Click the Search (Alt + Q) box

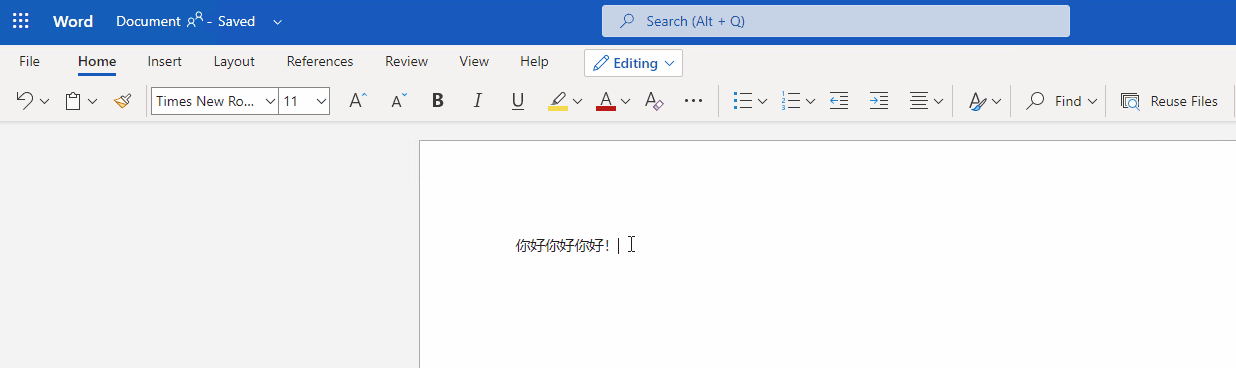pyautogui.click(x=836, y=21)
